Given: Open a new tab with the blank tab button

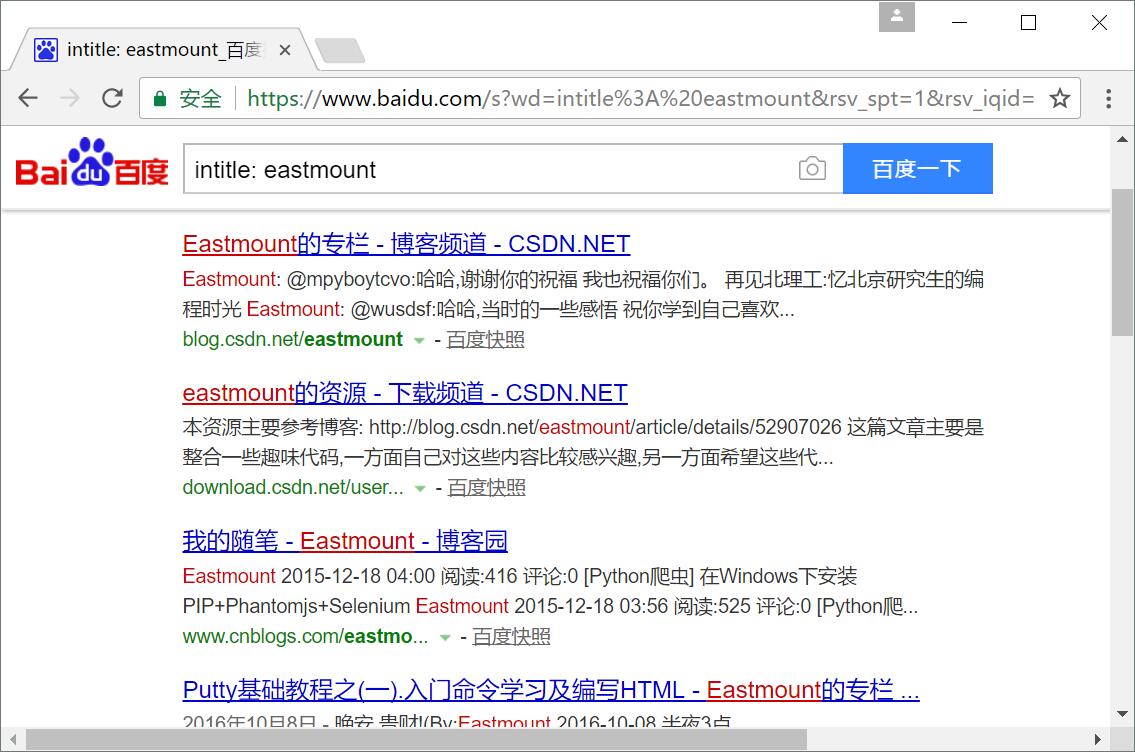Looking at the screenshot, I should [340, 51].
